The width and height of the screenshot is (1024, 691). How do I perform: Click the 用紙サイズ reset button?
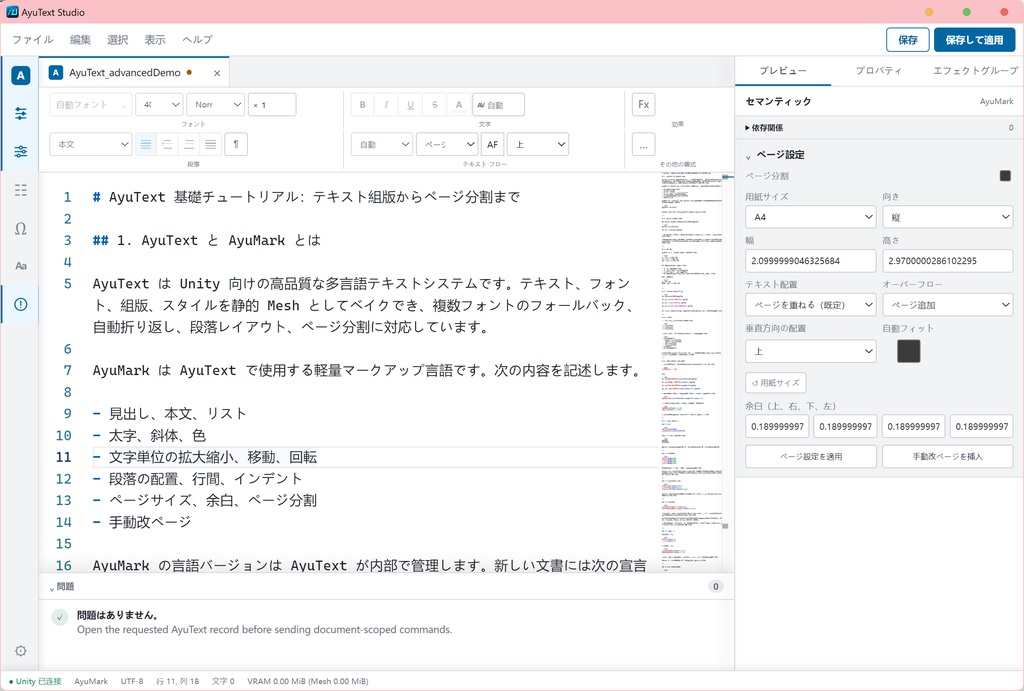pyautogui.click(x=776, y=383)
